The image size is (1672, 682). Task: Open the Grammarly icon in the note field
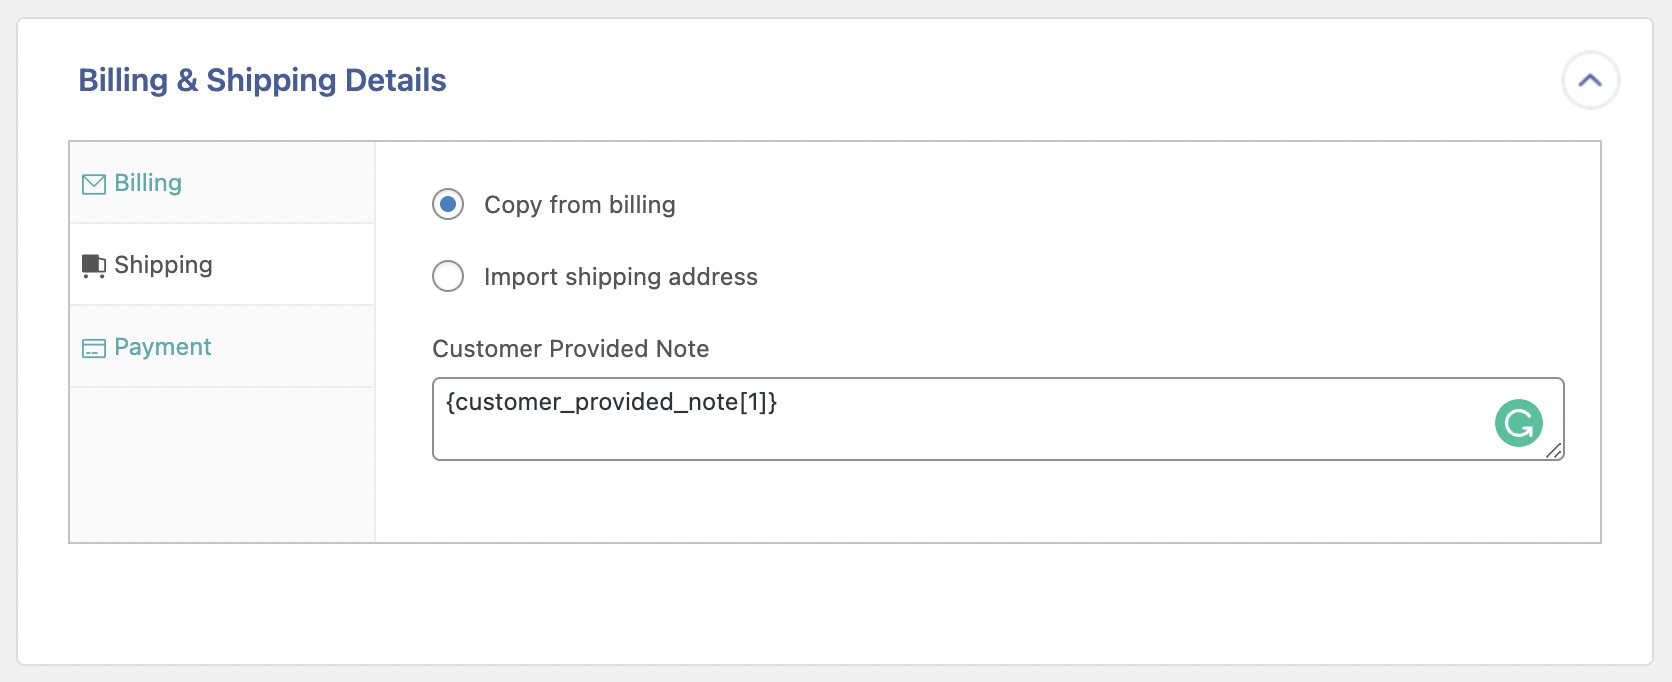tap(1518, 423)
